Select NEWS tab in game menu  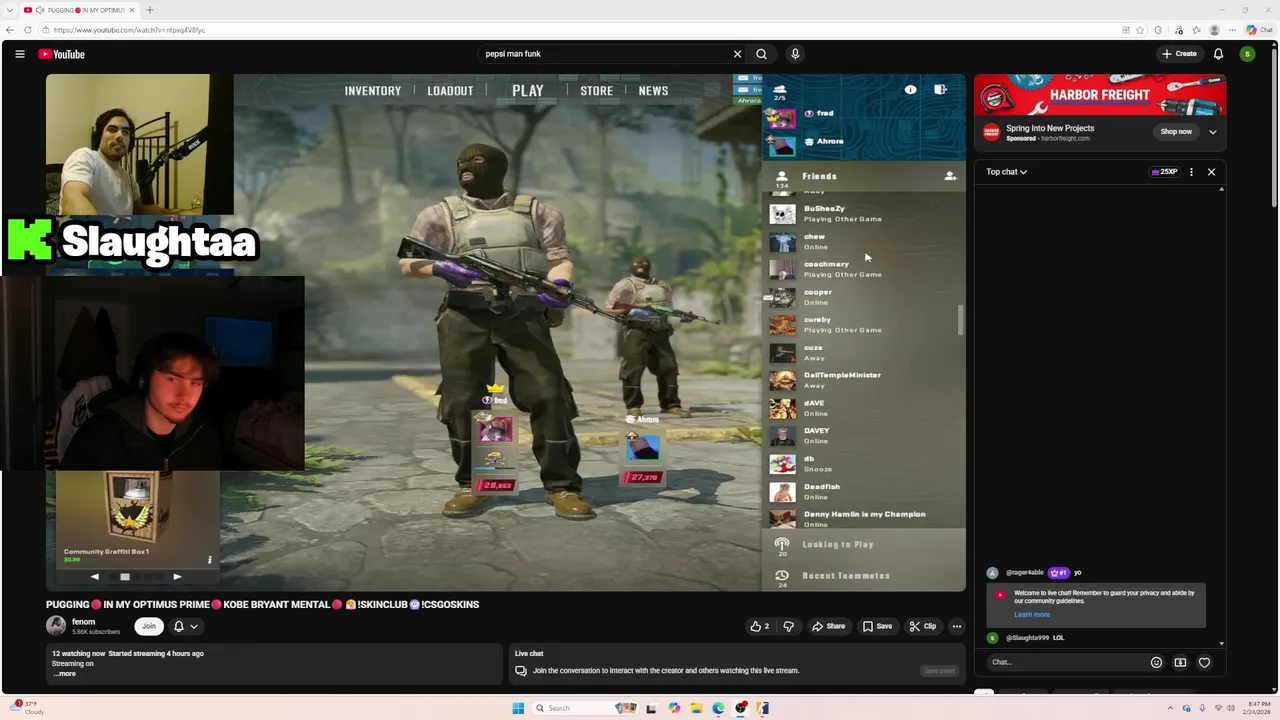point(653,91)
